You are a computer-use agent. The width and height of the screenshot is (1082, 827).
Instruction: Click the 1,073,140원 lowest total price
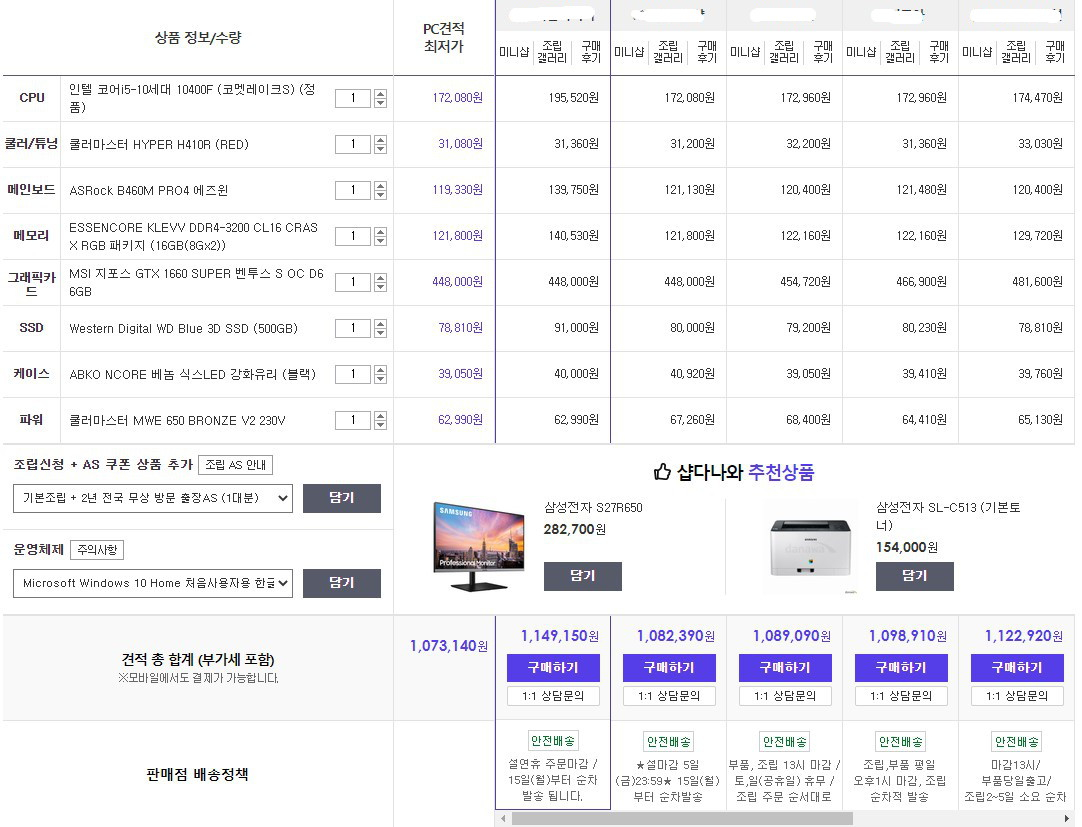click(449, 645)
